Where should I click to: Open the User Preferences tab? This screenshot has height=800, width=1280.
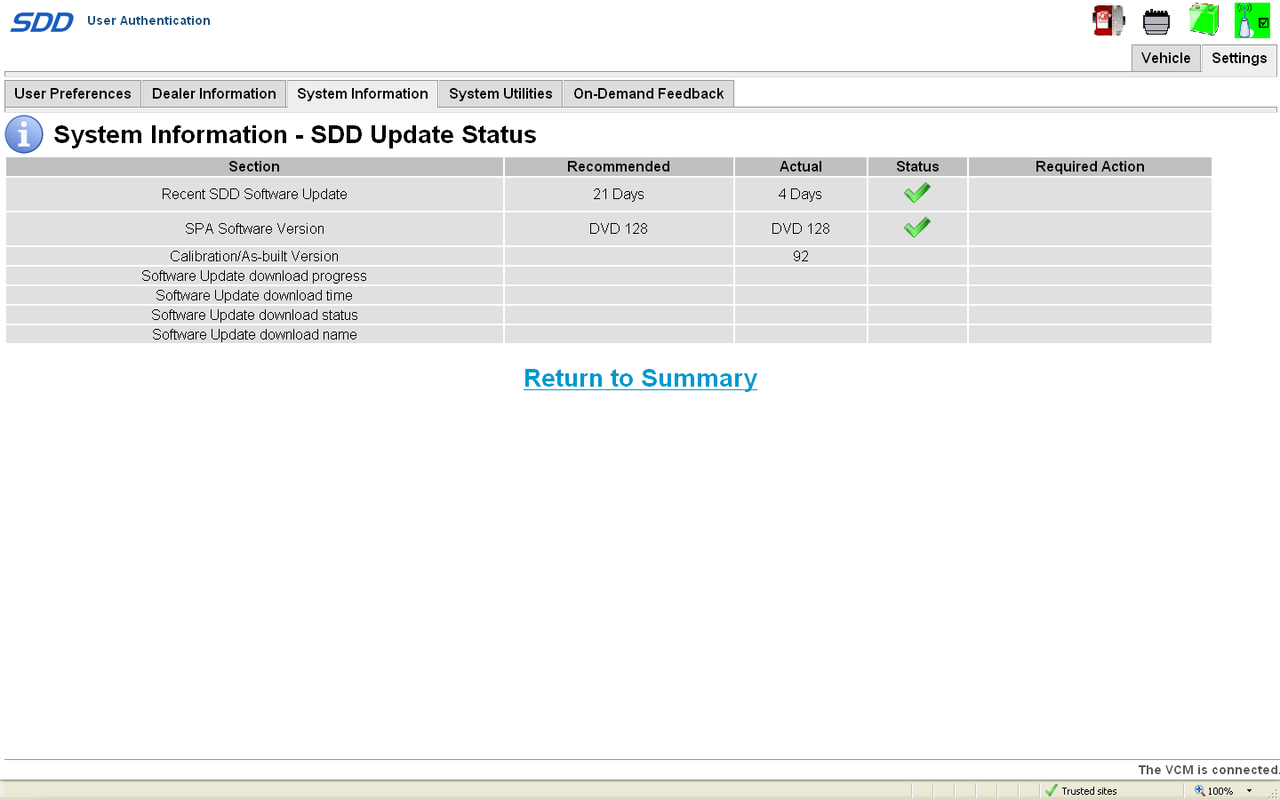pyautogui.click(x=72, y=94)
